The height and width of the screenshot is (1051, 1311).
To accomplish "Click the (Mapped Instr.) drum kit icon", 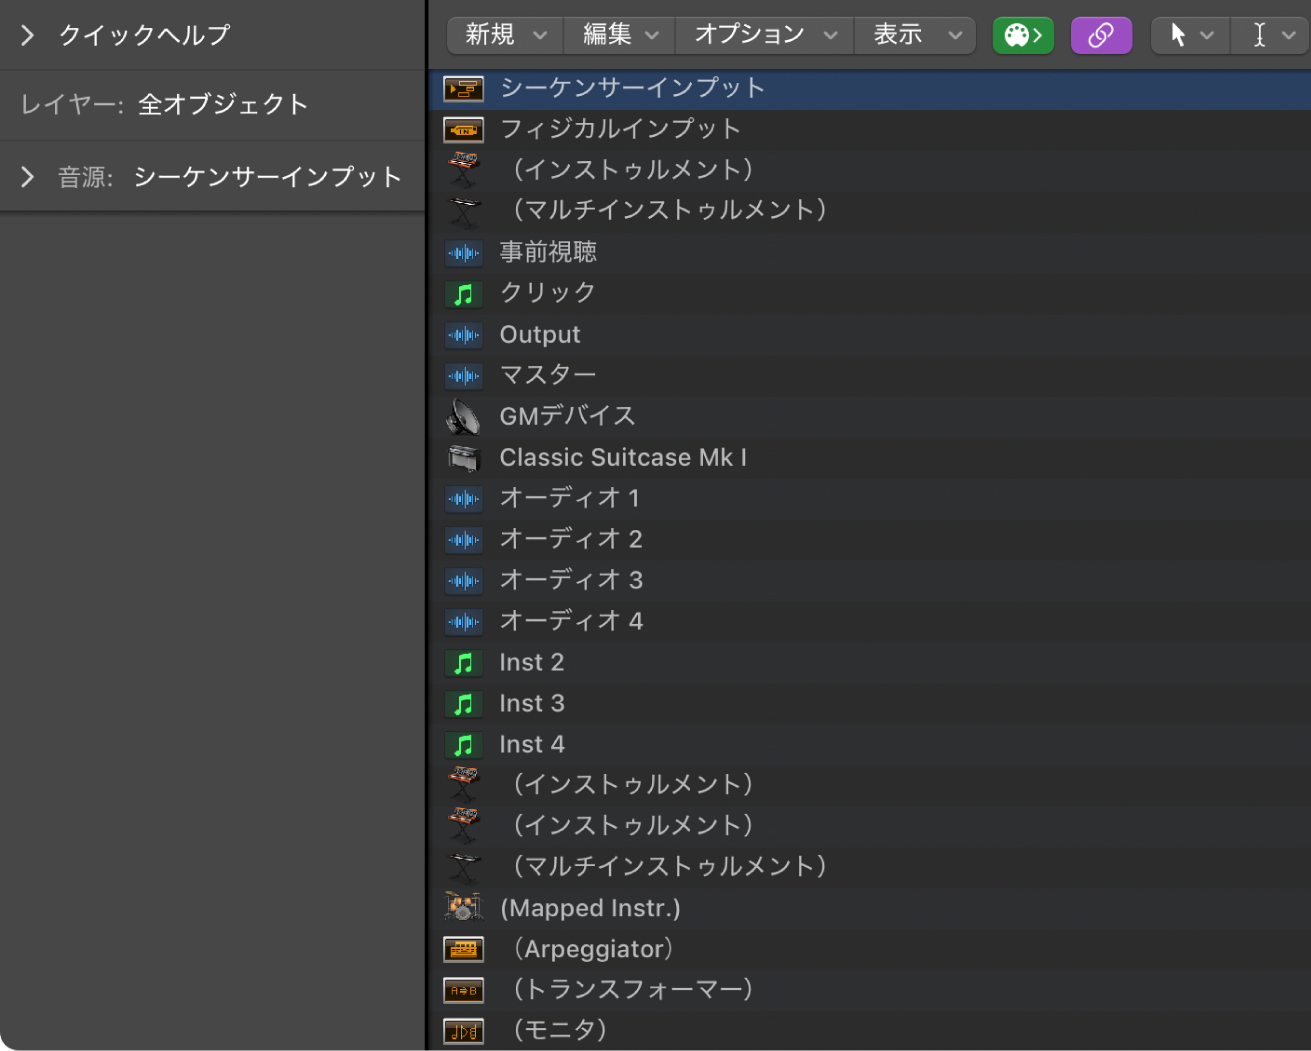I will [464, 908].
